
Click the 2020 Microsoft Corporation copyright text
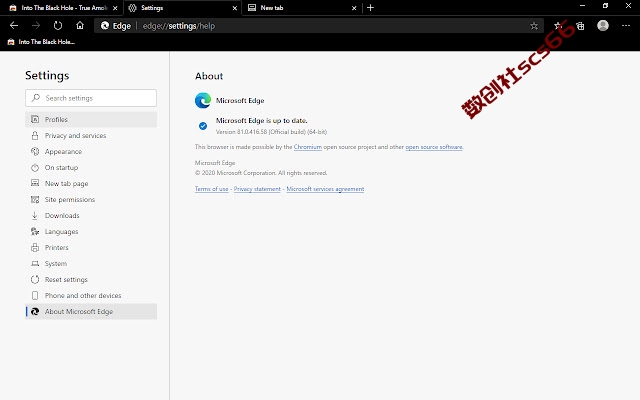click(261, 173)
